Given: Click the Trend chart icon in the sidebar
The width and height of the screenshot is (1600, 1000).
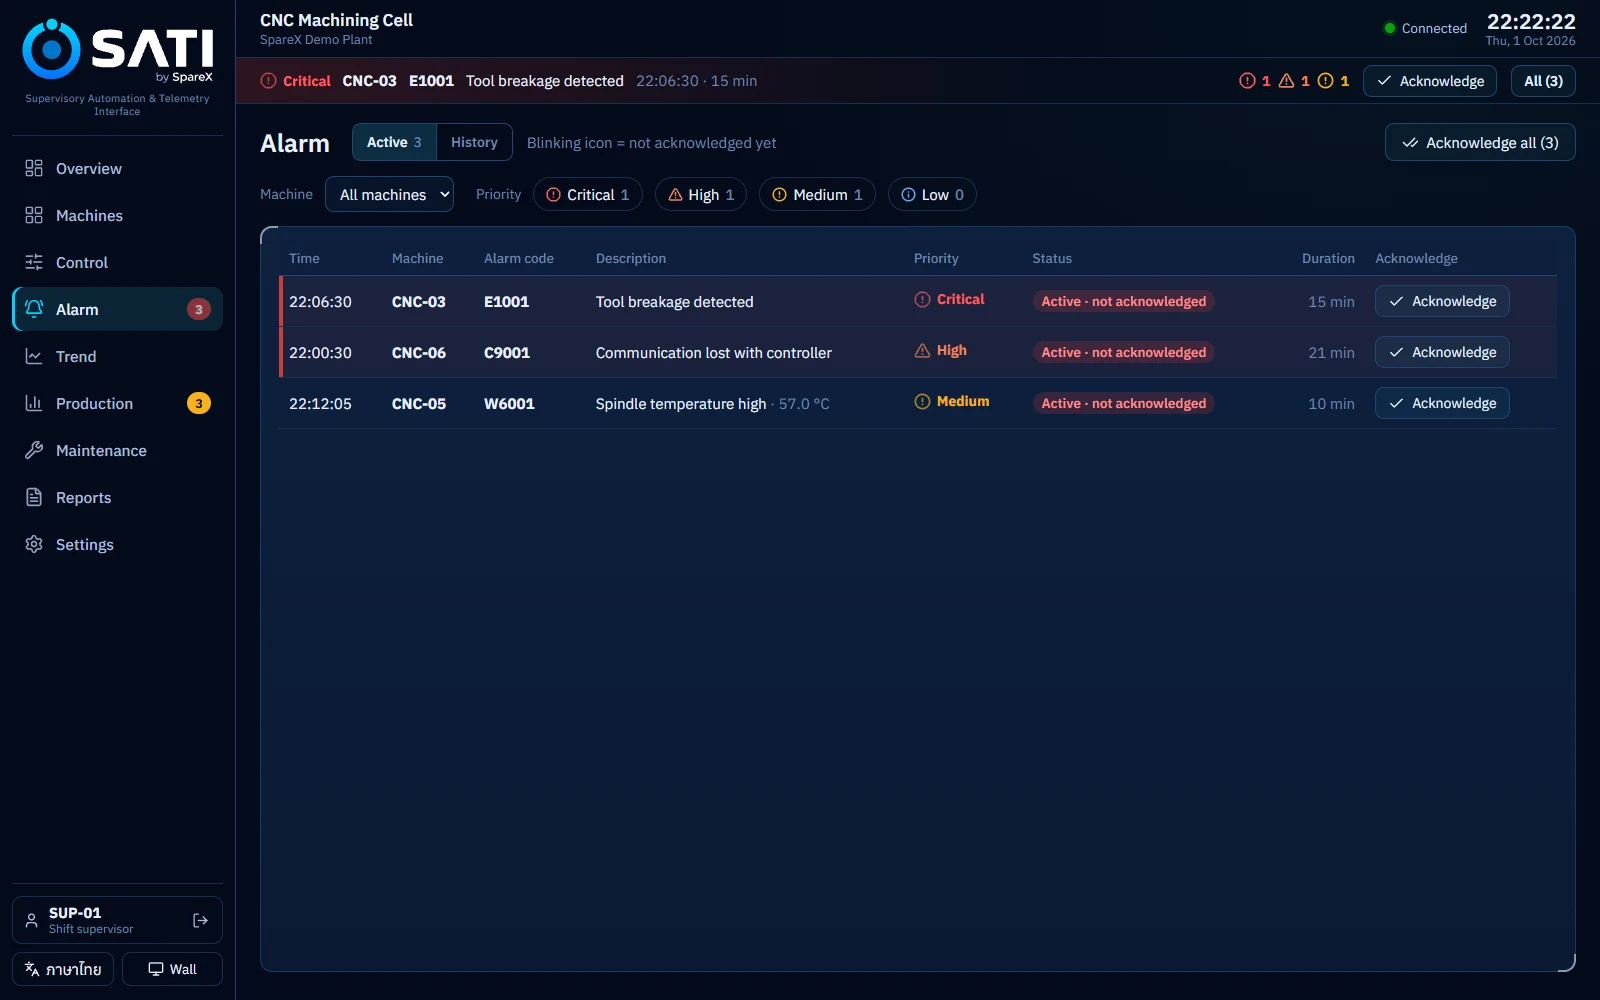Looking at the screenshot, I should click(x=34, y=356).
